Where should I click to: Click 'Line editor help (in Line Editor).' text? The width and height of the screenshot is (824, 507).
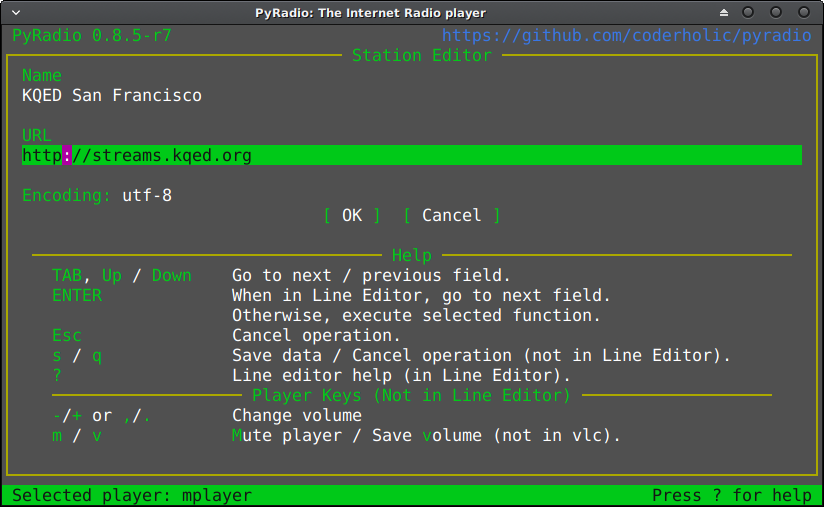point(401,376)
